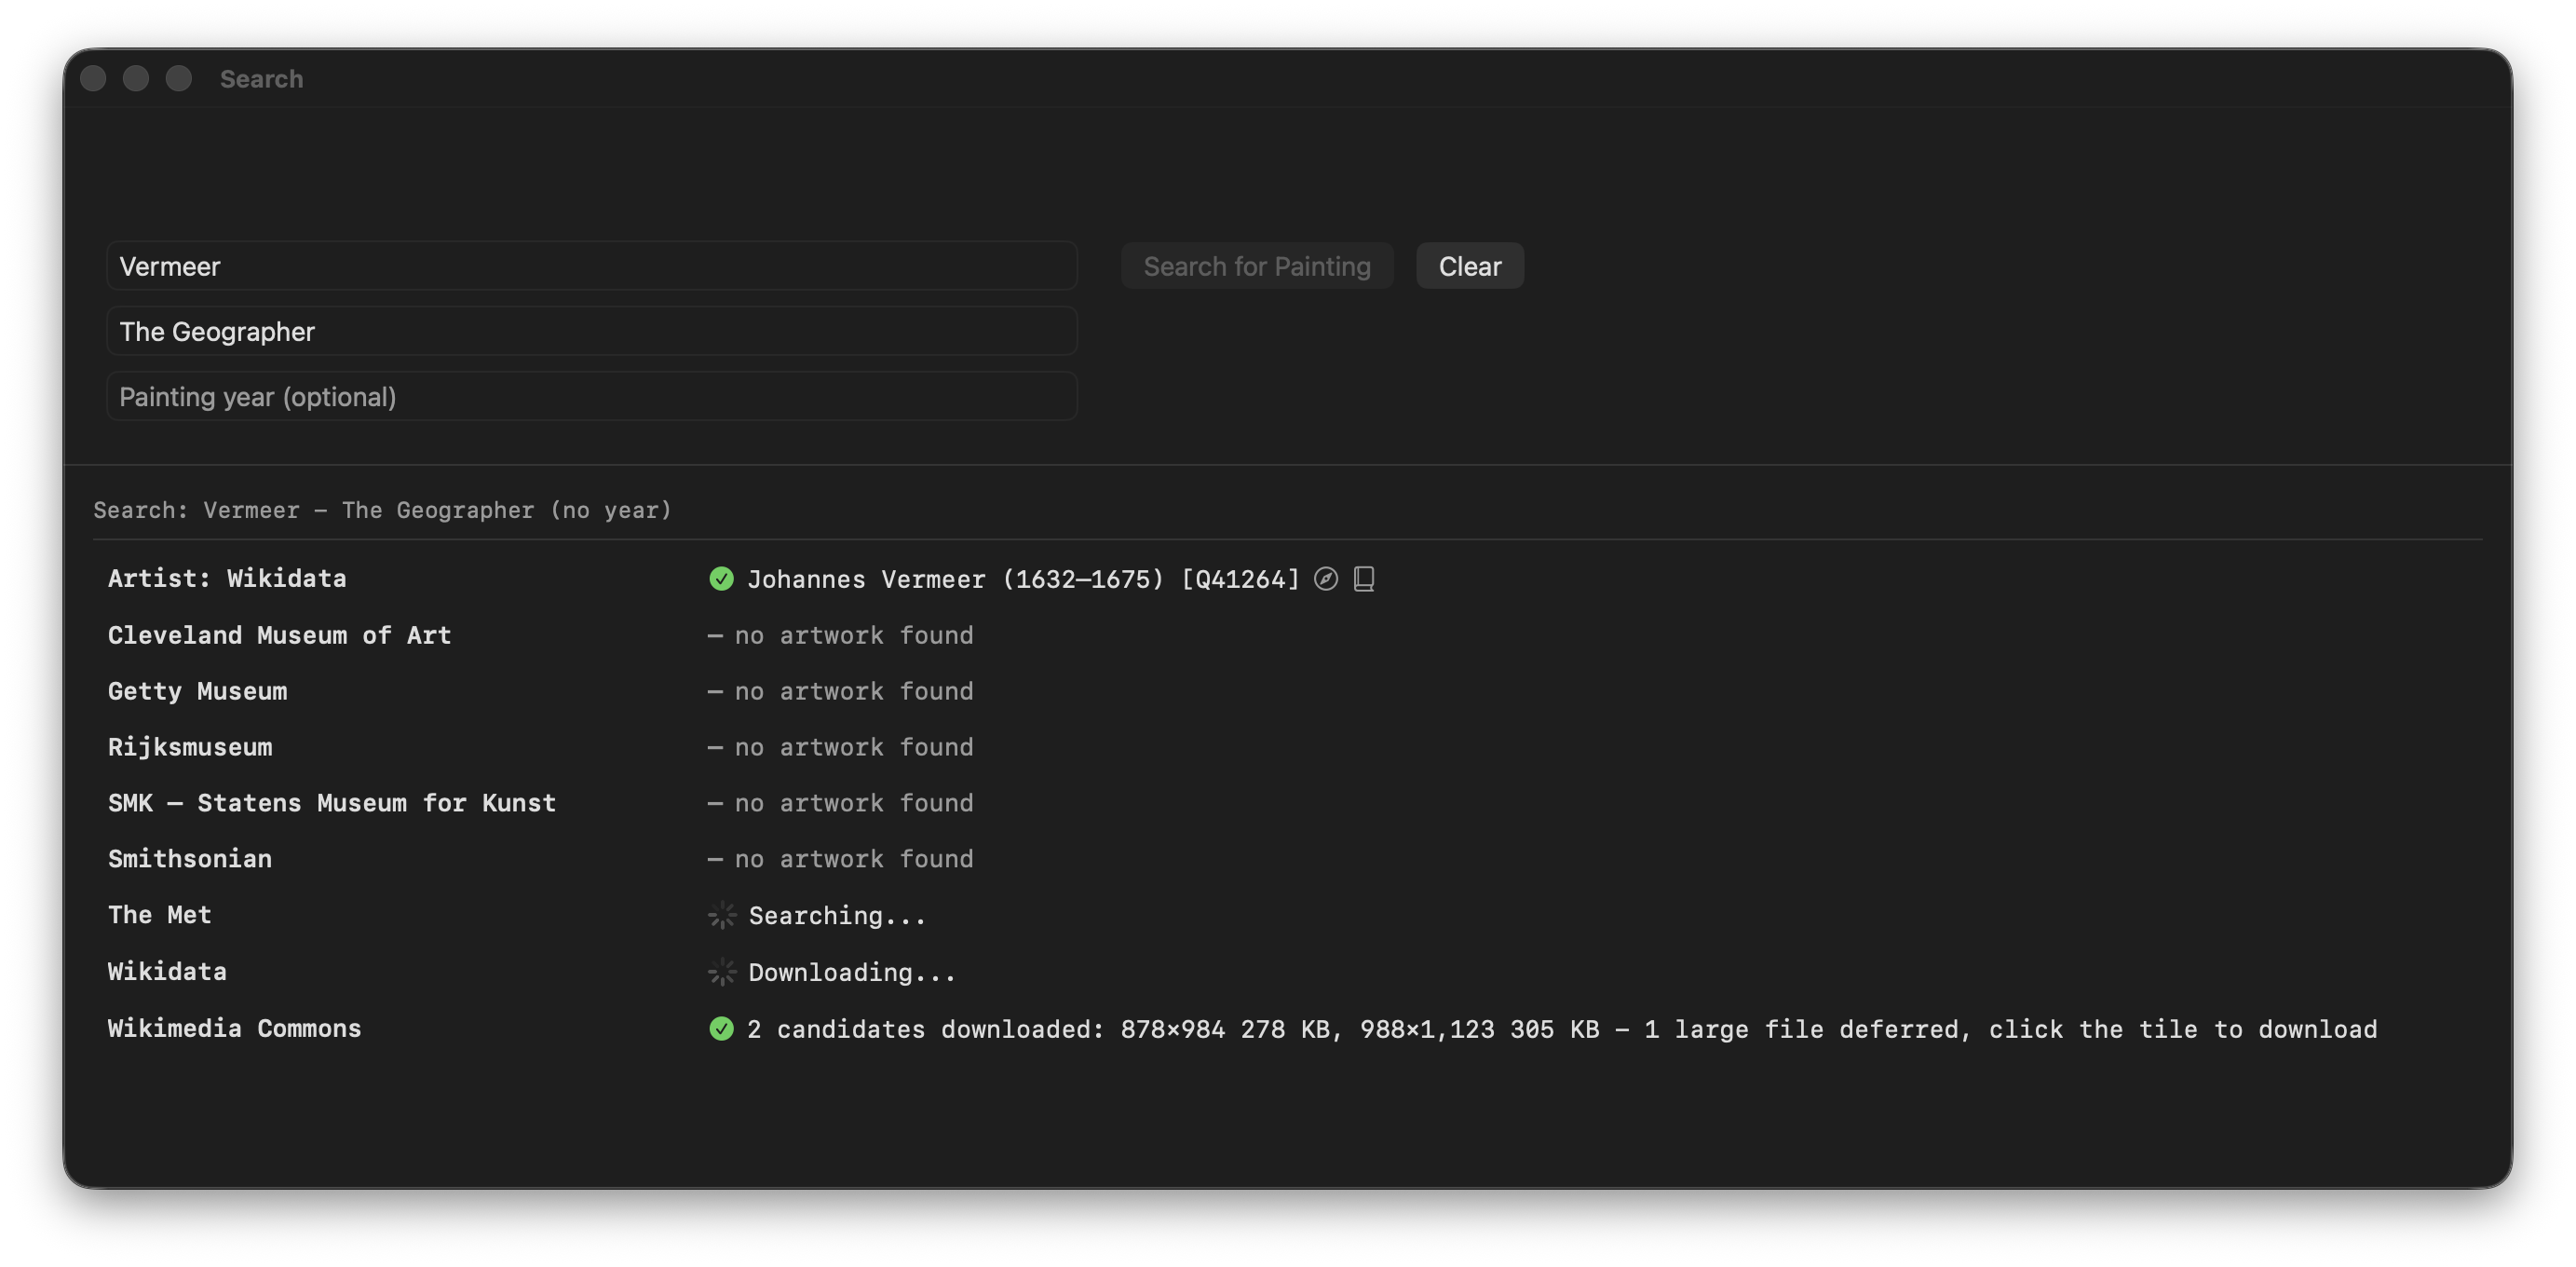Click the window minimize button

point(136,78)
